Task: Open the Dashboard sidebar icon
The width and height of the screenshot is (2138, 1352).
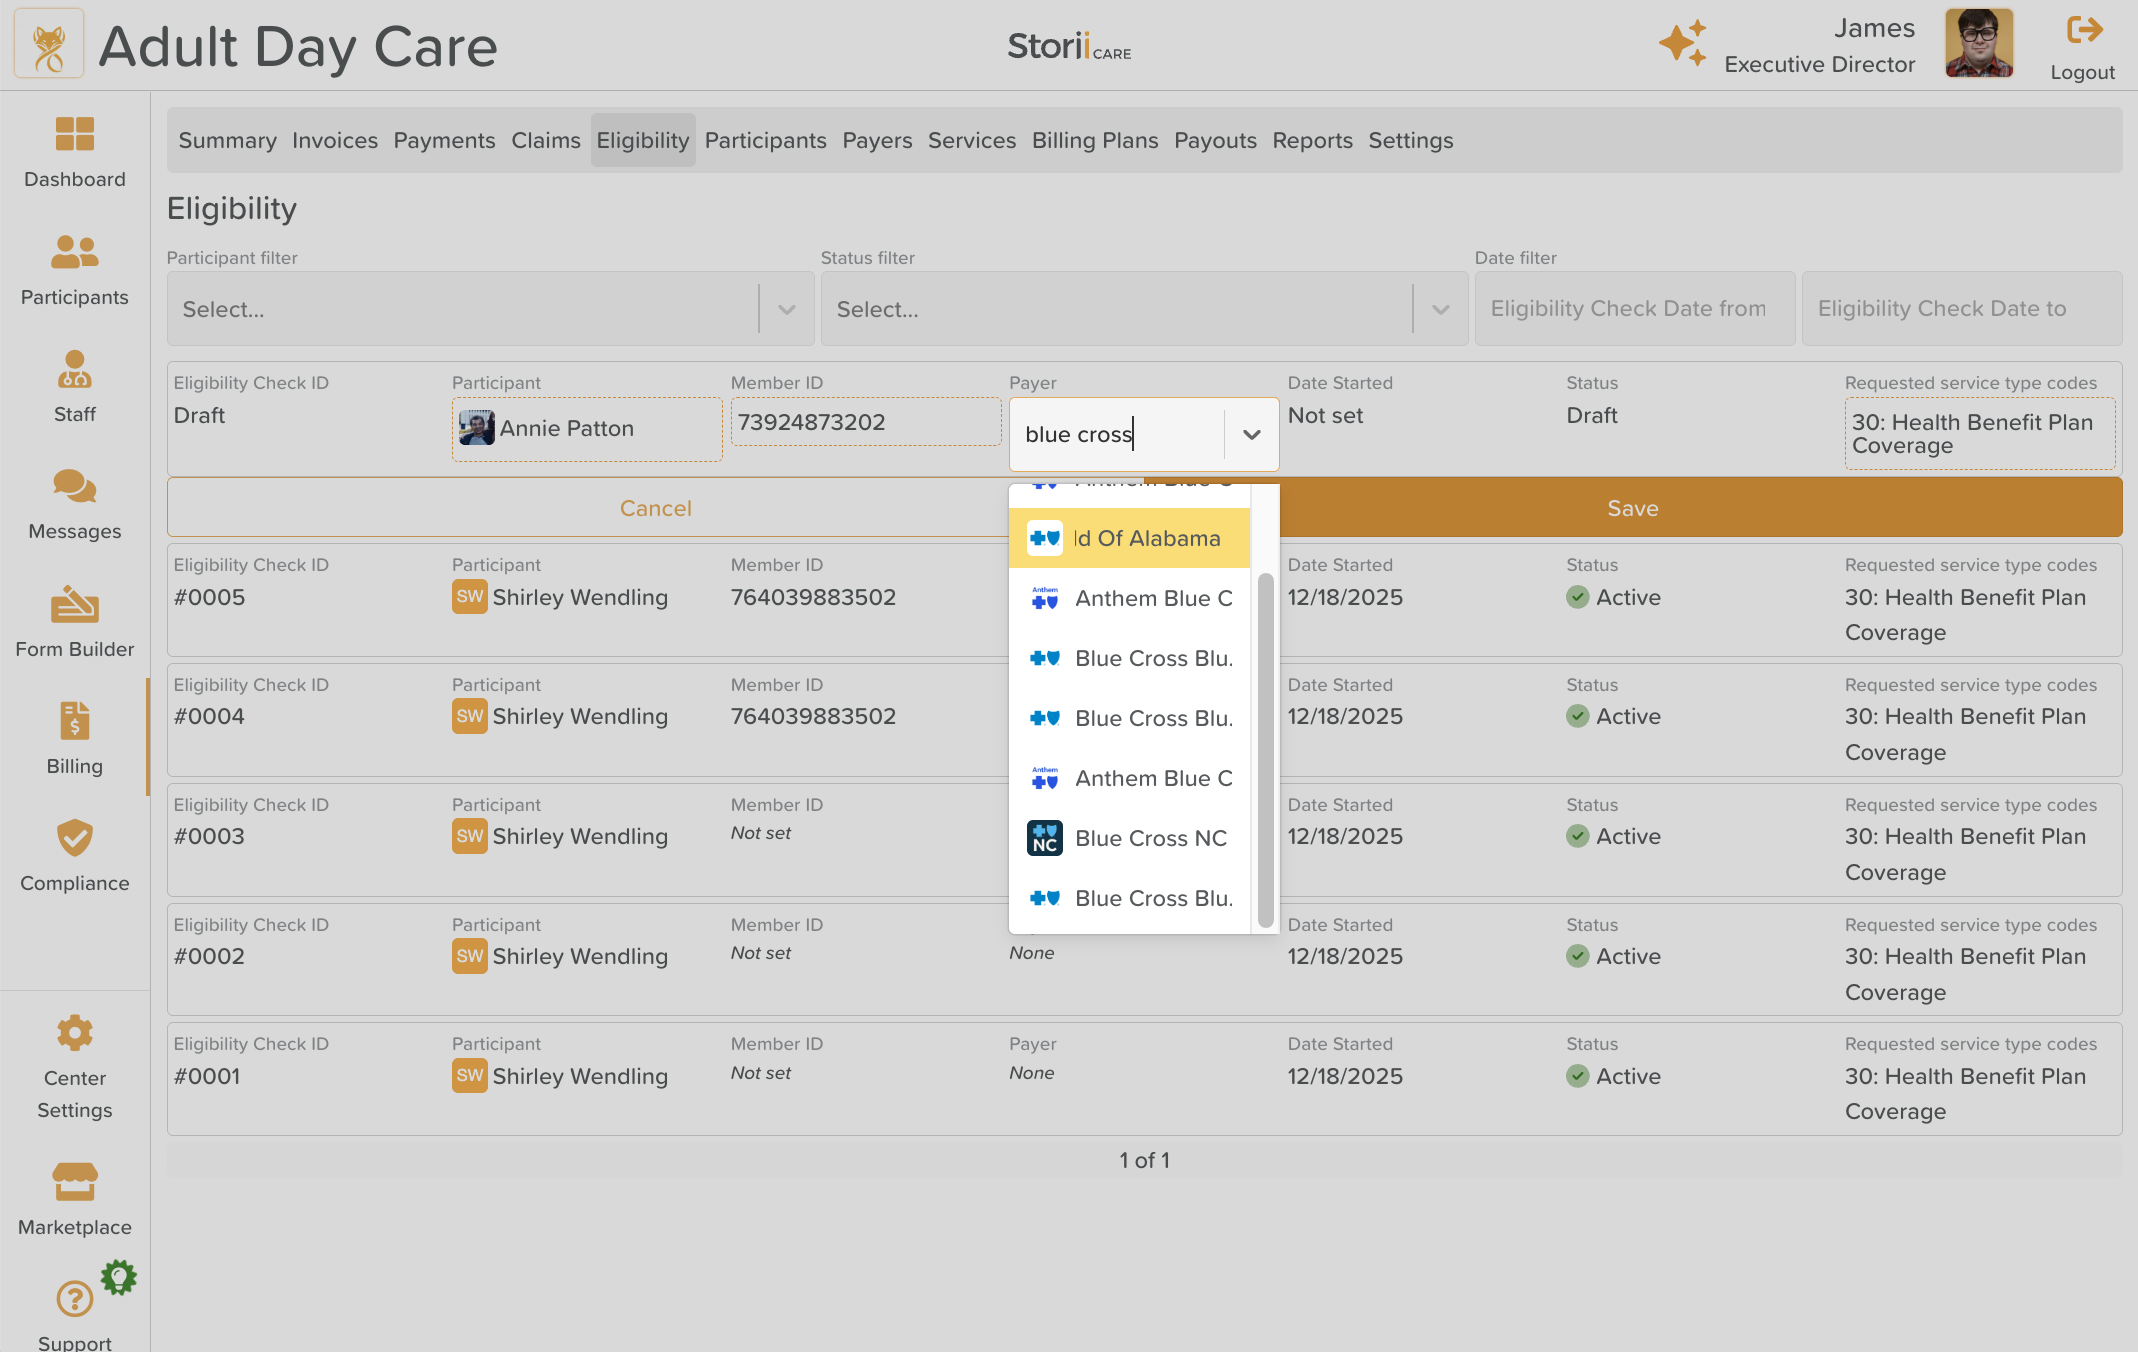Action: 74,134
